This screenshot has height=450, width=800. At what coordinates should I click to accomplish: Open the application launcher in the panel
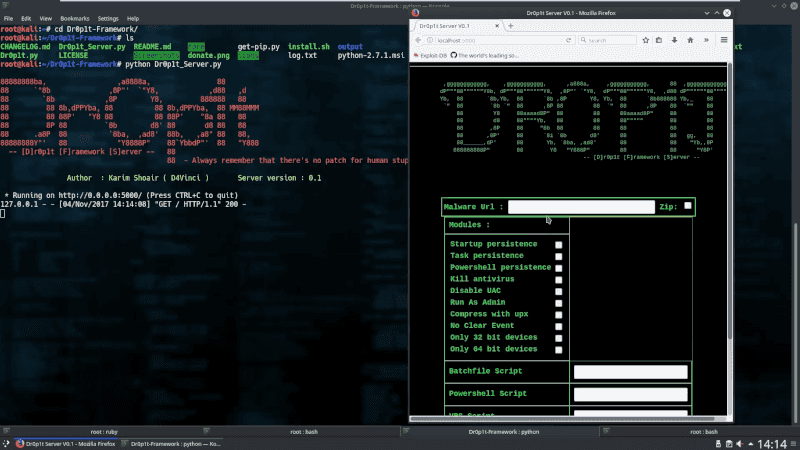point(6,444)
